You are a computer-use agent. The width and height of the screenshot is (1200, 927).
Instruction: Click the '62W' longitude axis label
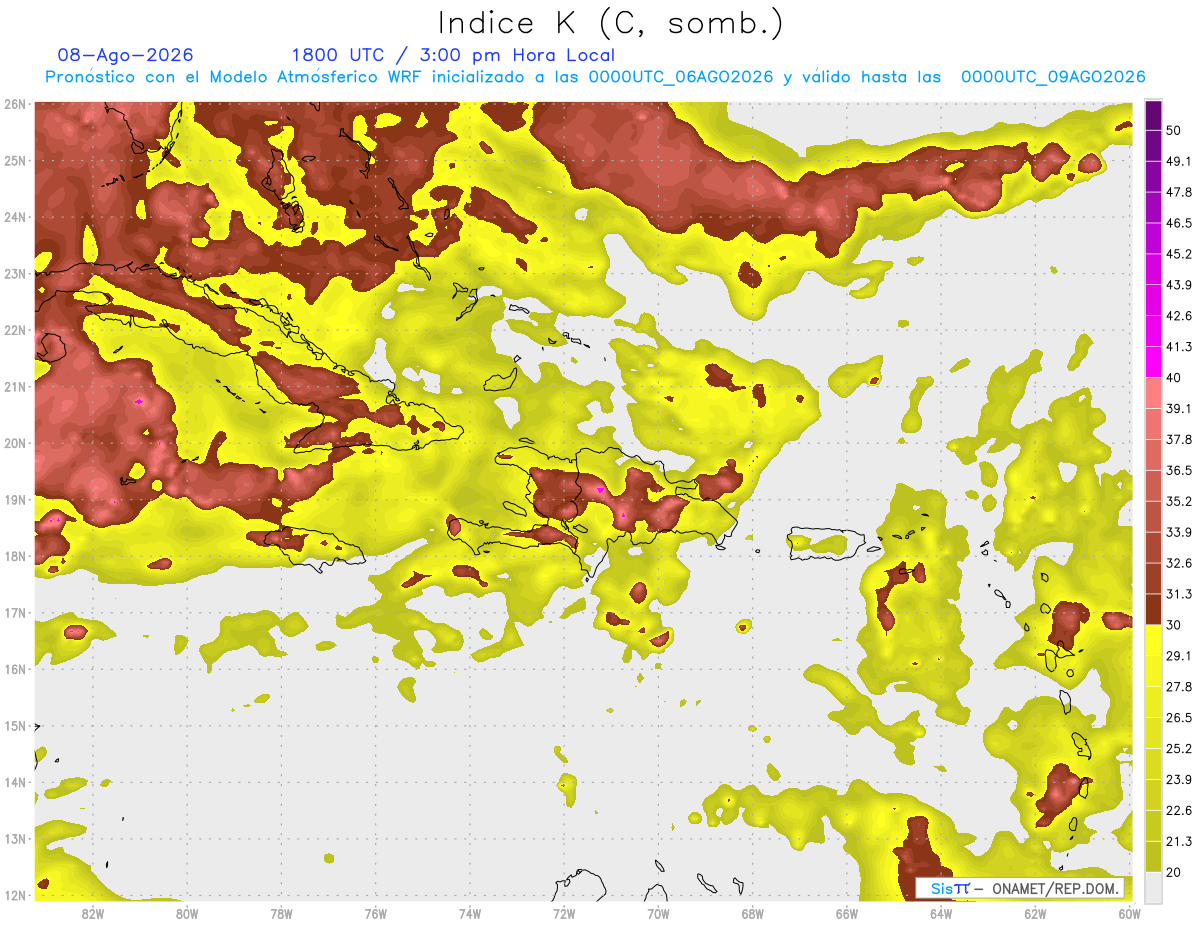pos(1035,914)
